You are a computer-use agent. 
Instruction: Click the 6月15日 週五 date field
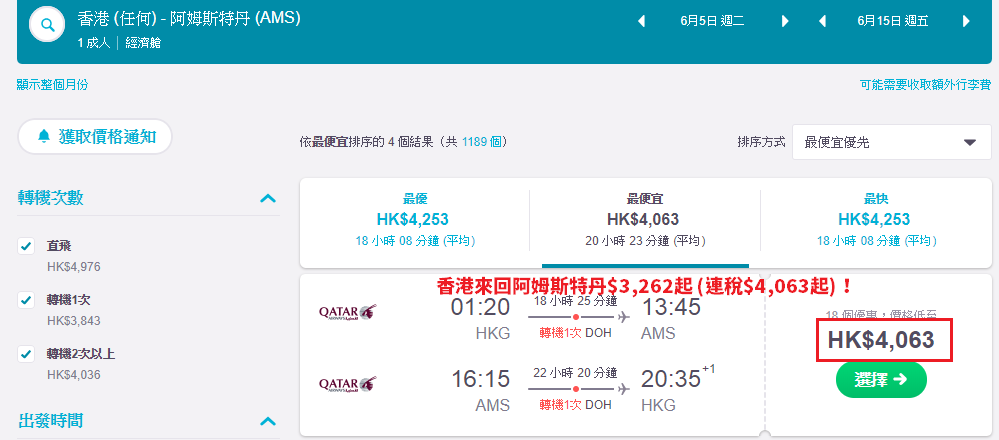893,21
